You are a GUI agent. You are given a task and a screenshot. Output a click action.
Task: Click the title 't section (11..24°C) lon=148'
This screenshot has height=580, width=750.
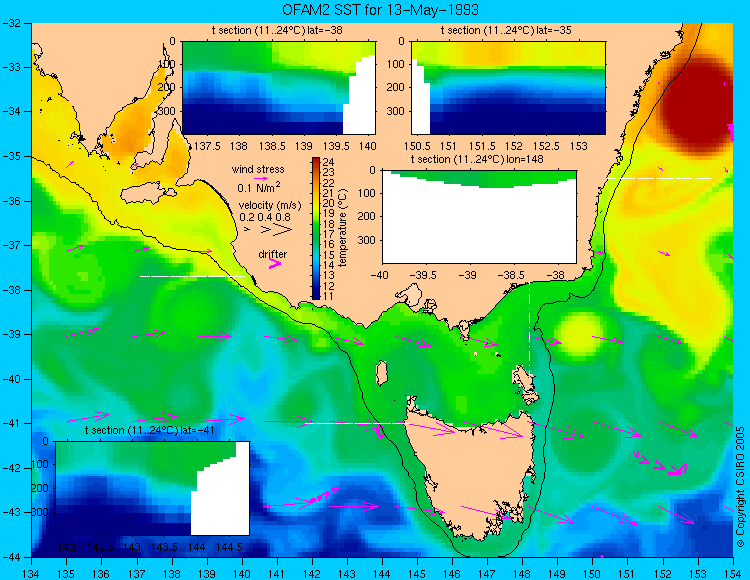click(x=477, y=159)
